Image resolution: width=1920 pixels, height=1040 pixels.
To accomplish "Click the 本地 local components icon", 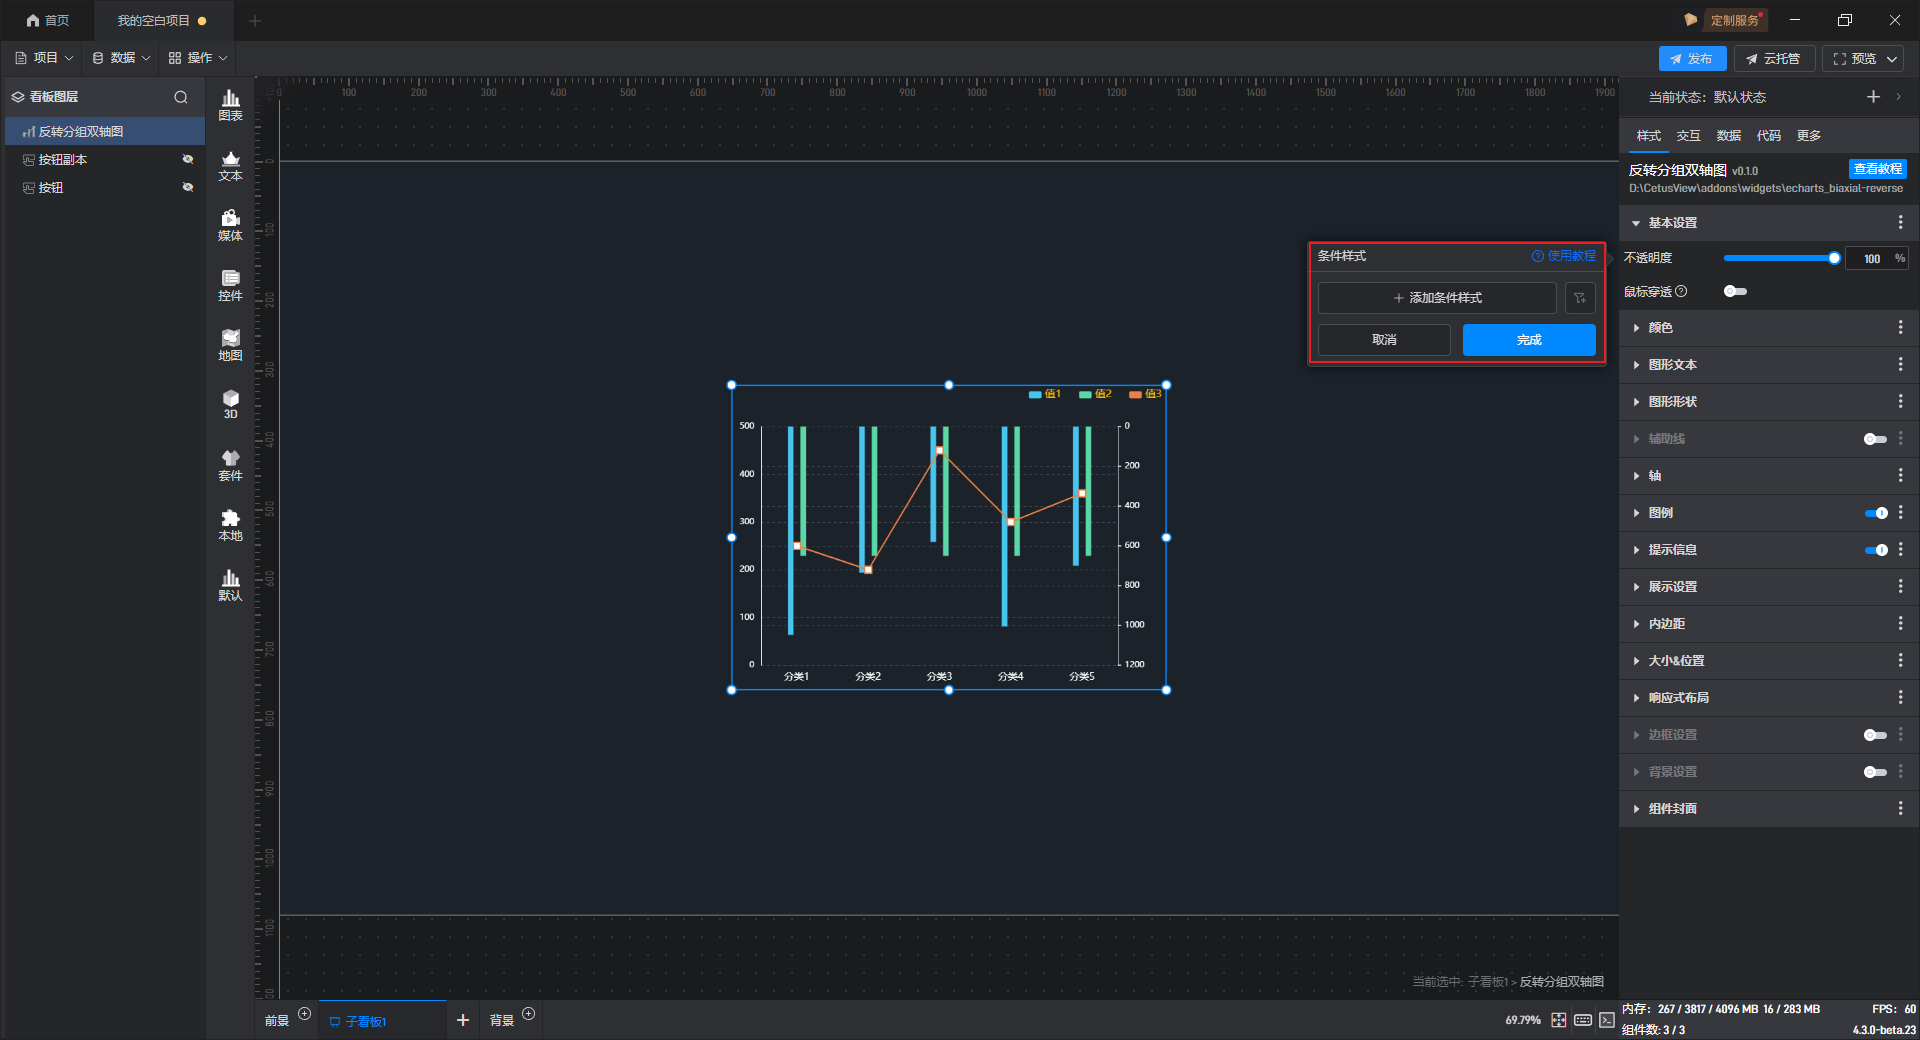I will (x=230, y=525).
